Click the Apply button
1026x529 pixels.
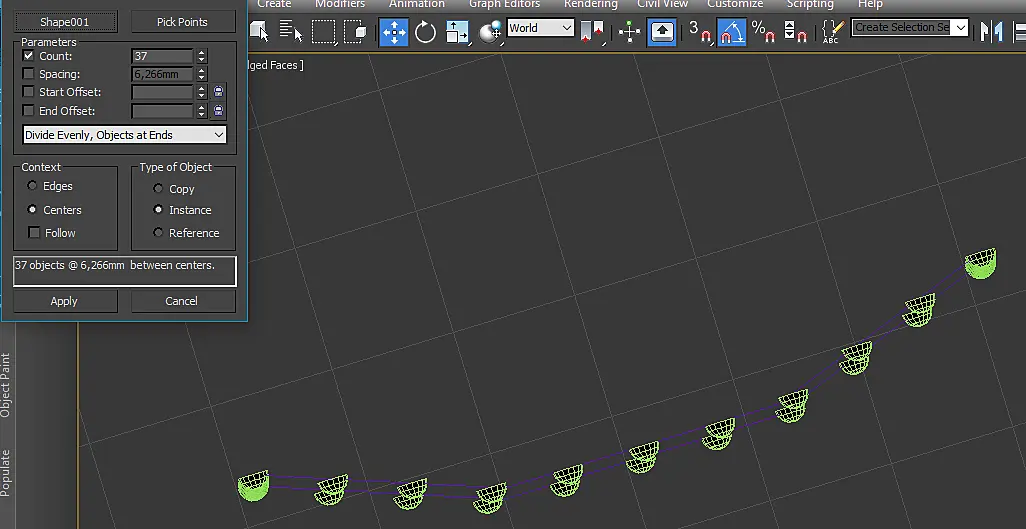(x=65, y=301)
